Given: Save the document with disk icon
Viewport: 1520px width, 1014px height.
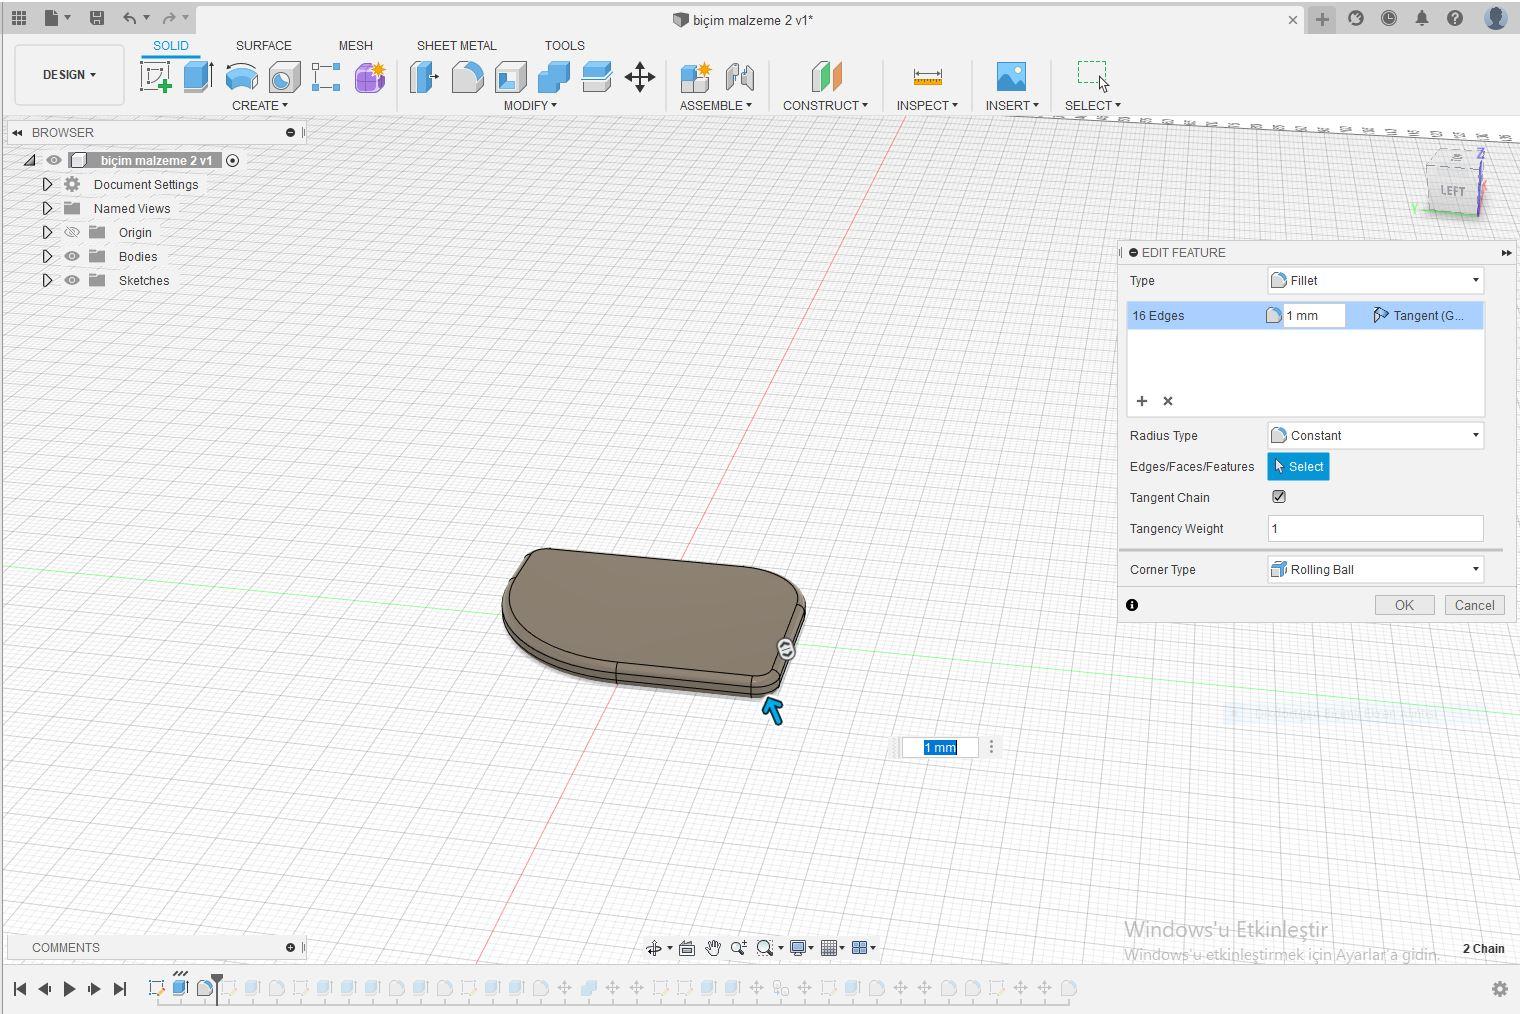Looking at the screenshot, I should tap(96, 18).
